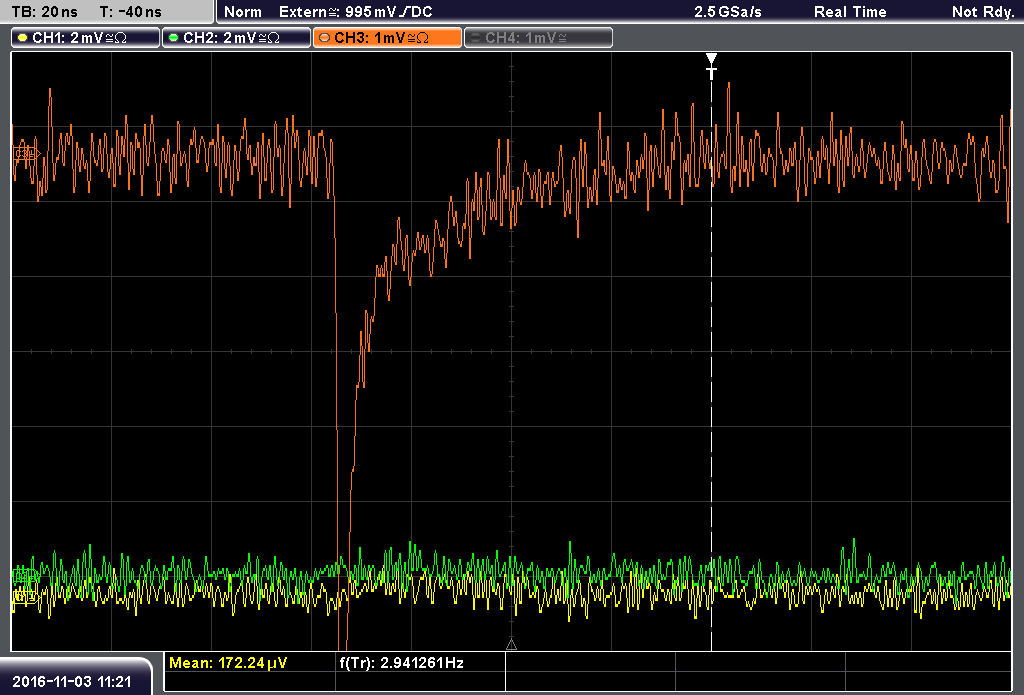Viewport: 1024px width, 695px height.
Task: Click the T: -40 ns trigger offset
Action: pyautogui.click(x=131, y=12)
